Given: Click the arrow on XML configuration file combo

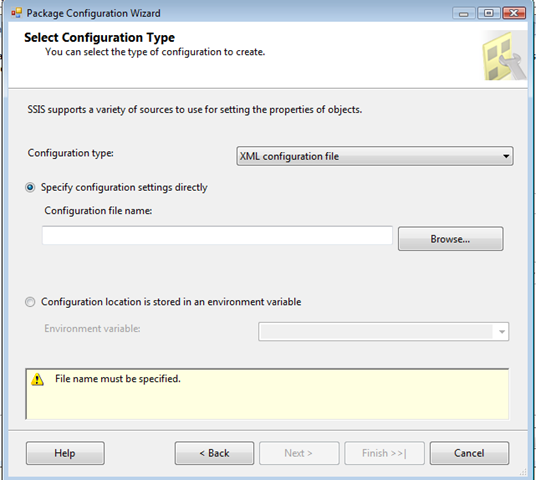Looking at the screenshot, I should point(506,156).
